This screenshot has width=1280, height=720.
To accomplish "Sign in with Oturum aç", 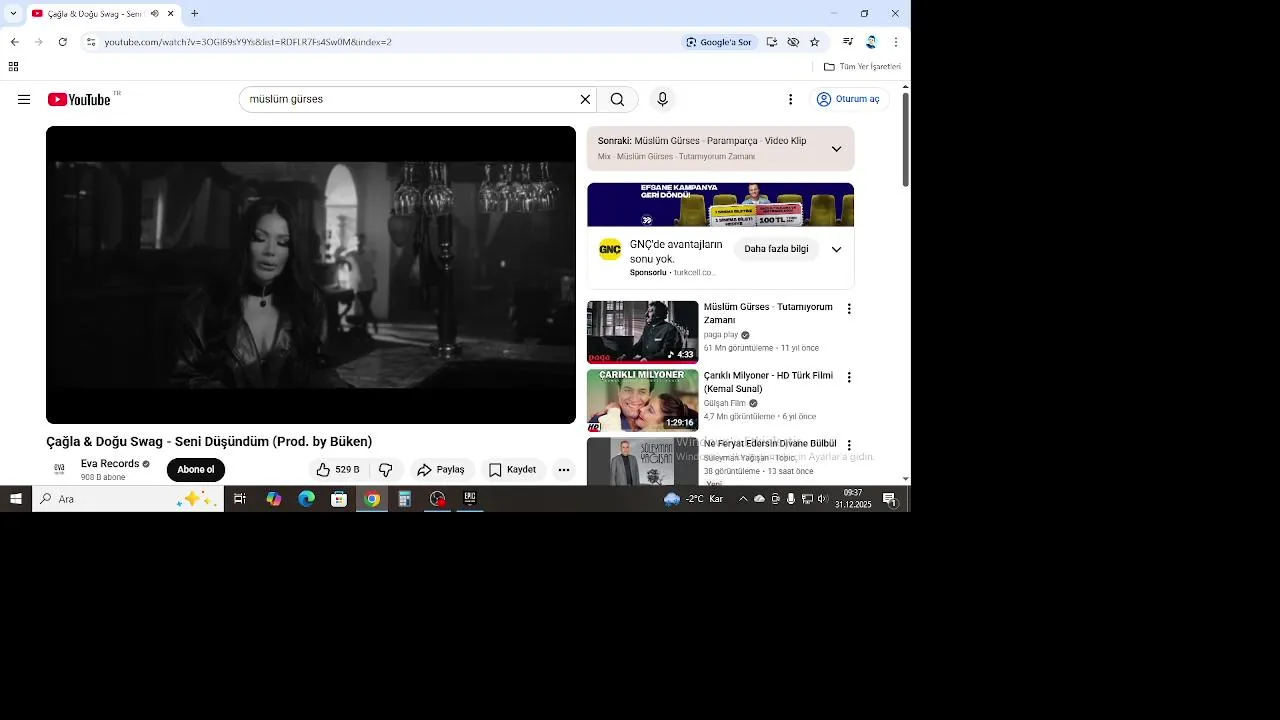I will (x=848, y=99).
